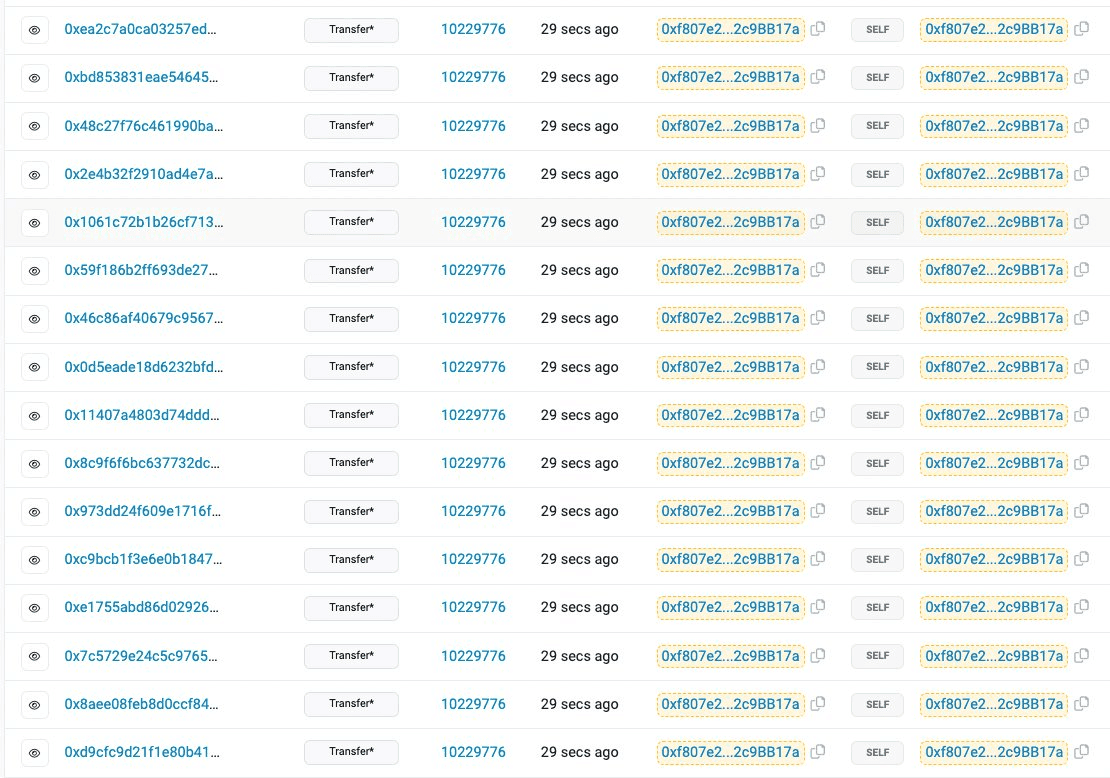
Task: Click SELF badge in 0x1061c72b1b26cf713 row
Action: point(877,222)
